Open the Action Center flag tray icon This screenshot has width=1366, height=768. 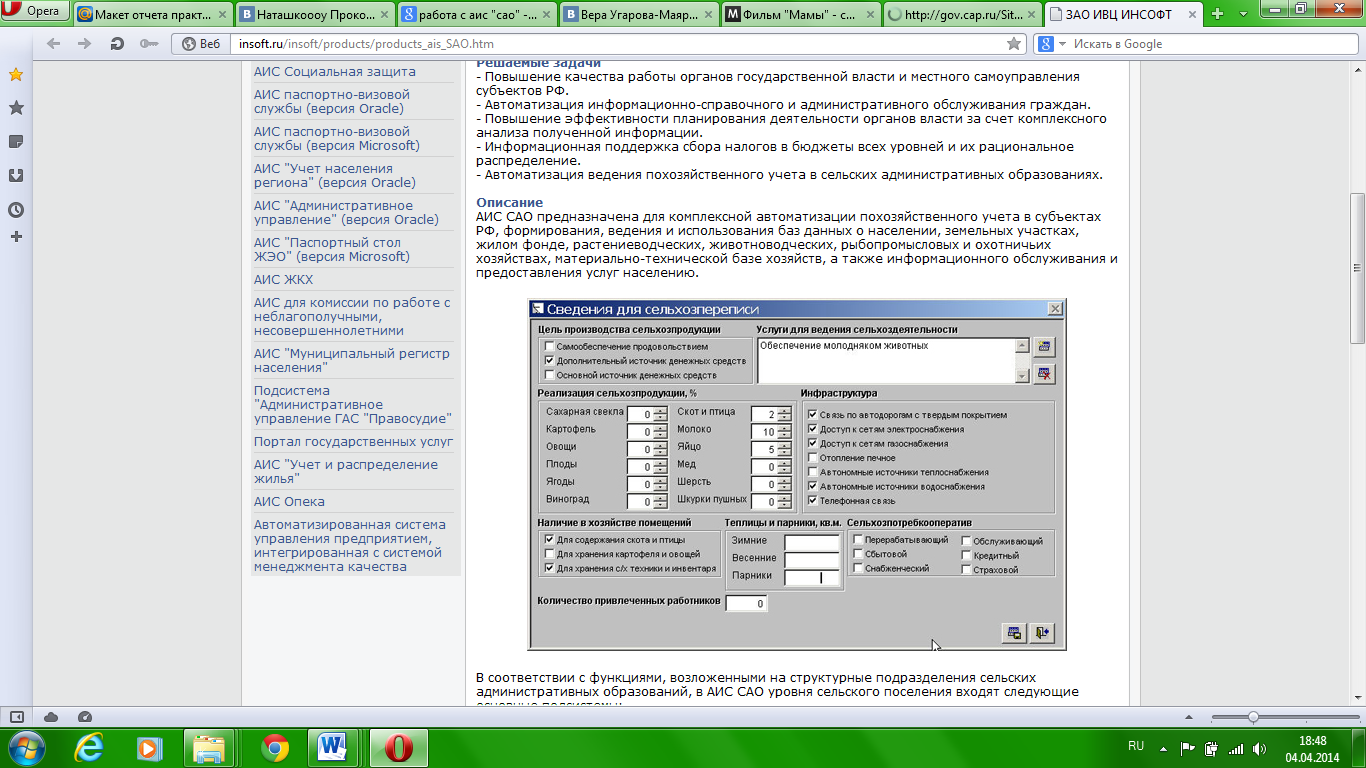(x=1188, y=748)
